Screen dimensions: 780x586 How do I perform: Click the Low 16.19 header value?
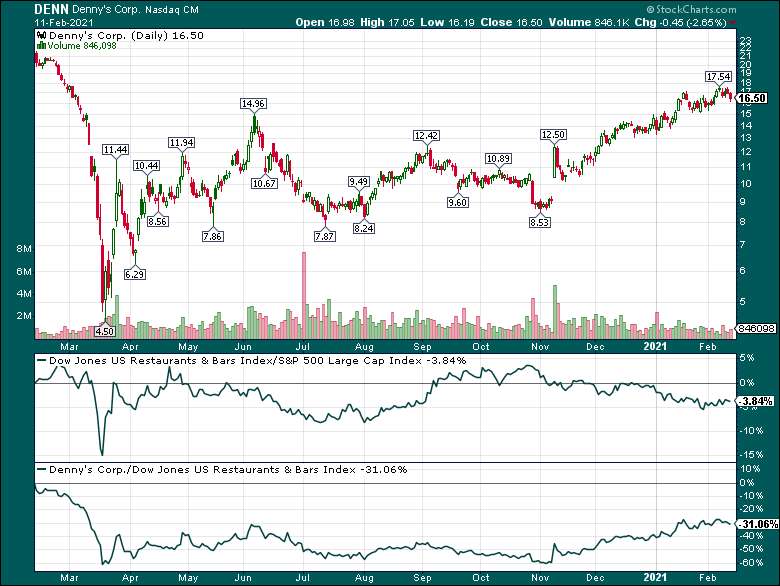pyautogui.click(x=447, y=22)
